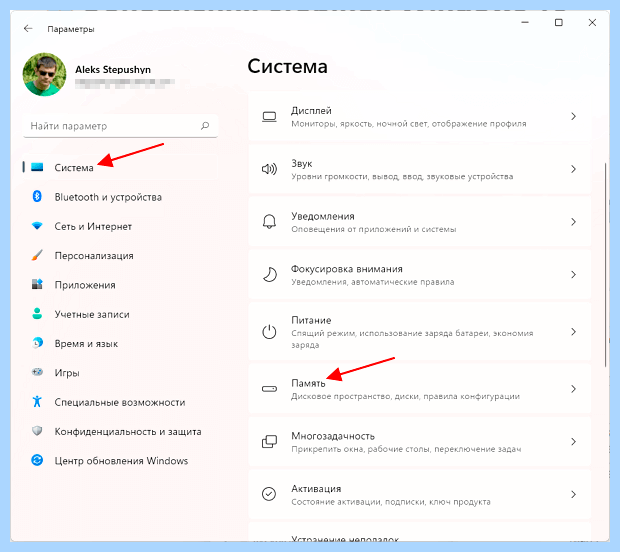Click the Память drive icon

pyautogui.click(x=269, y=389)
